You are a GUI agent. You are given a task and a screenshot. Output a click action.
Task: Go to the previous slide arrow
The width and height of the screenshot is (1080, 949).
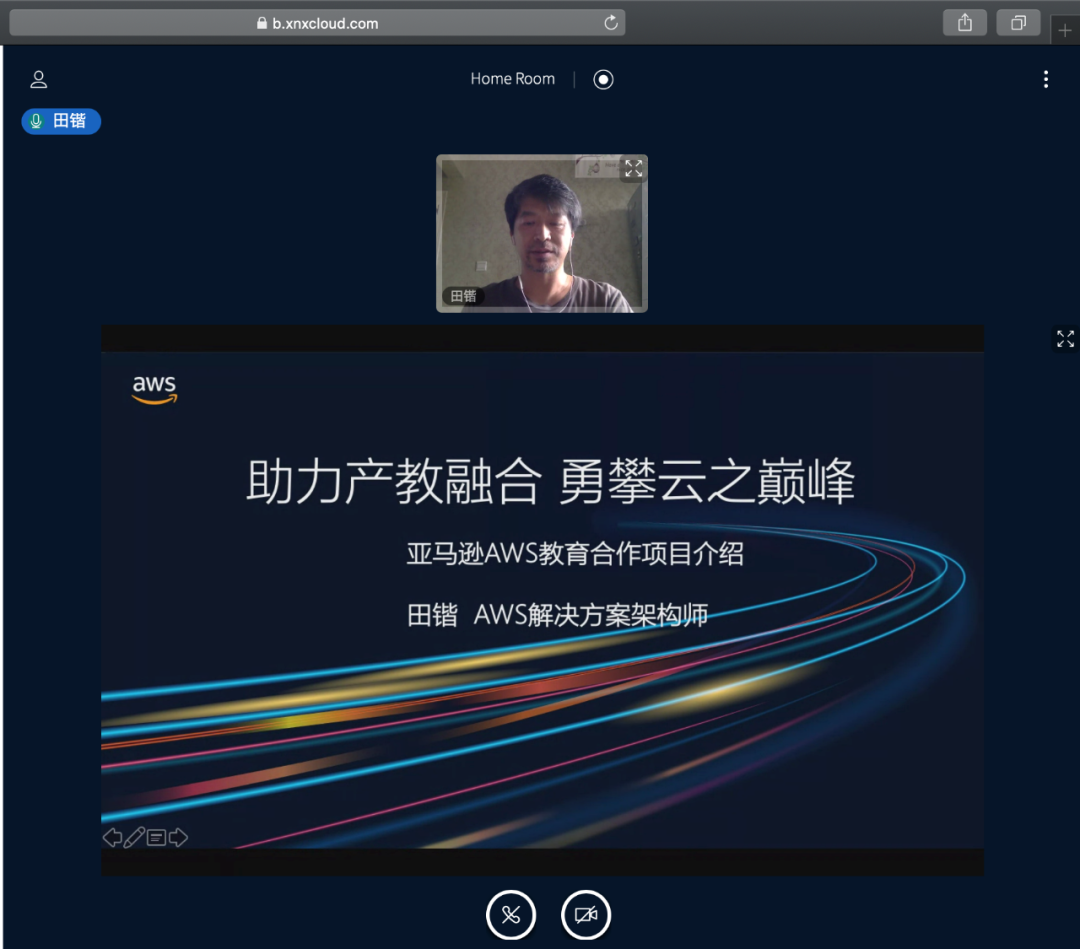(x=112, y=837)
